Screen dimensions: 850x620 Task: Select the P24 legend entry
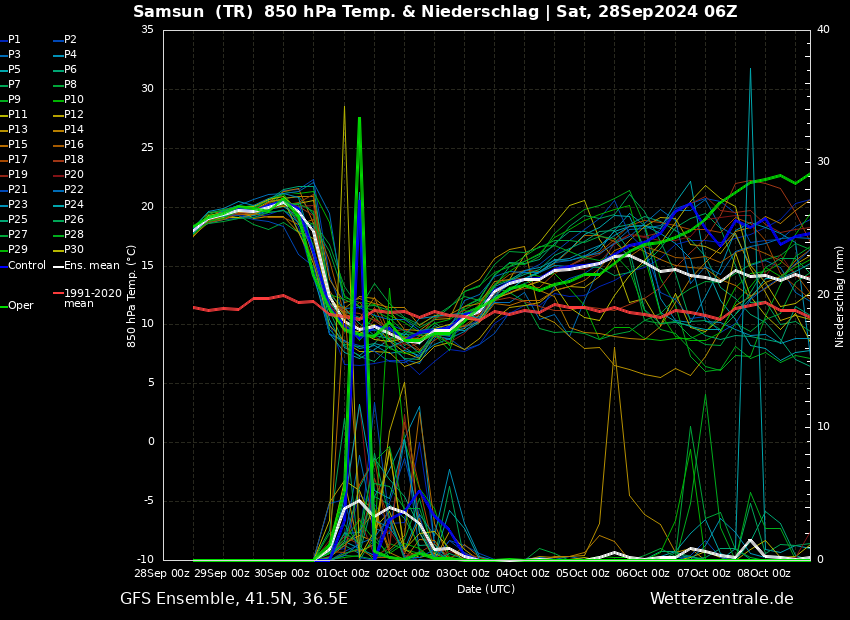pos(68,204)
